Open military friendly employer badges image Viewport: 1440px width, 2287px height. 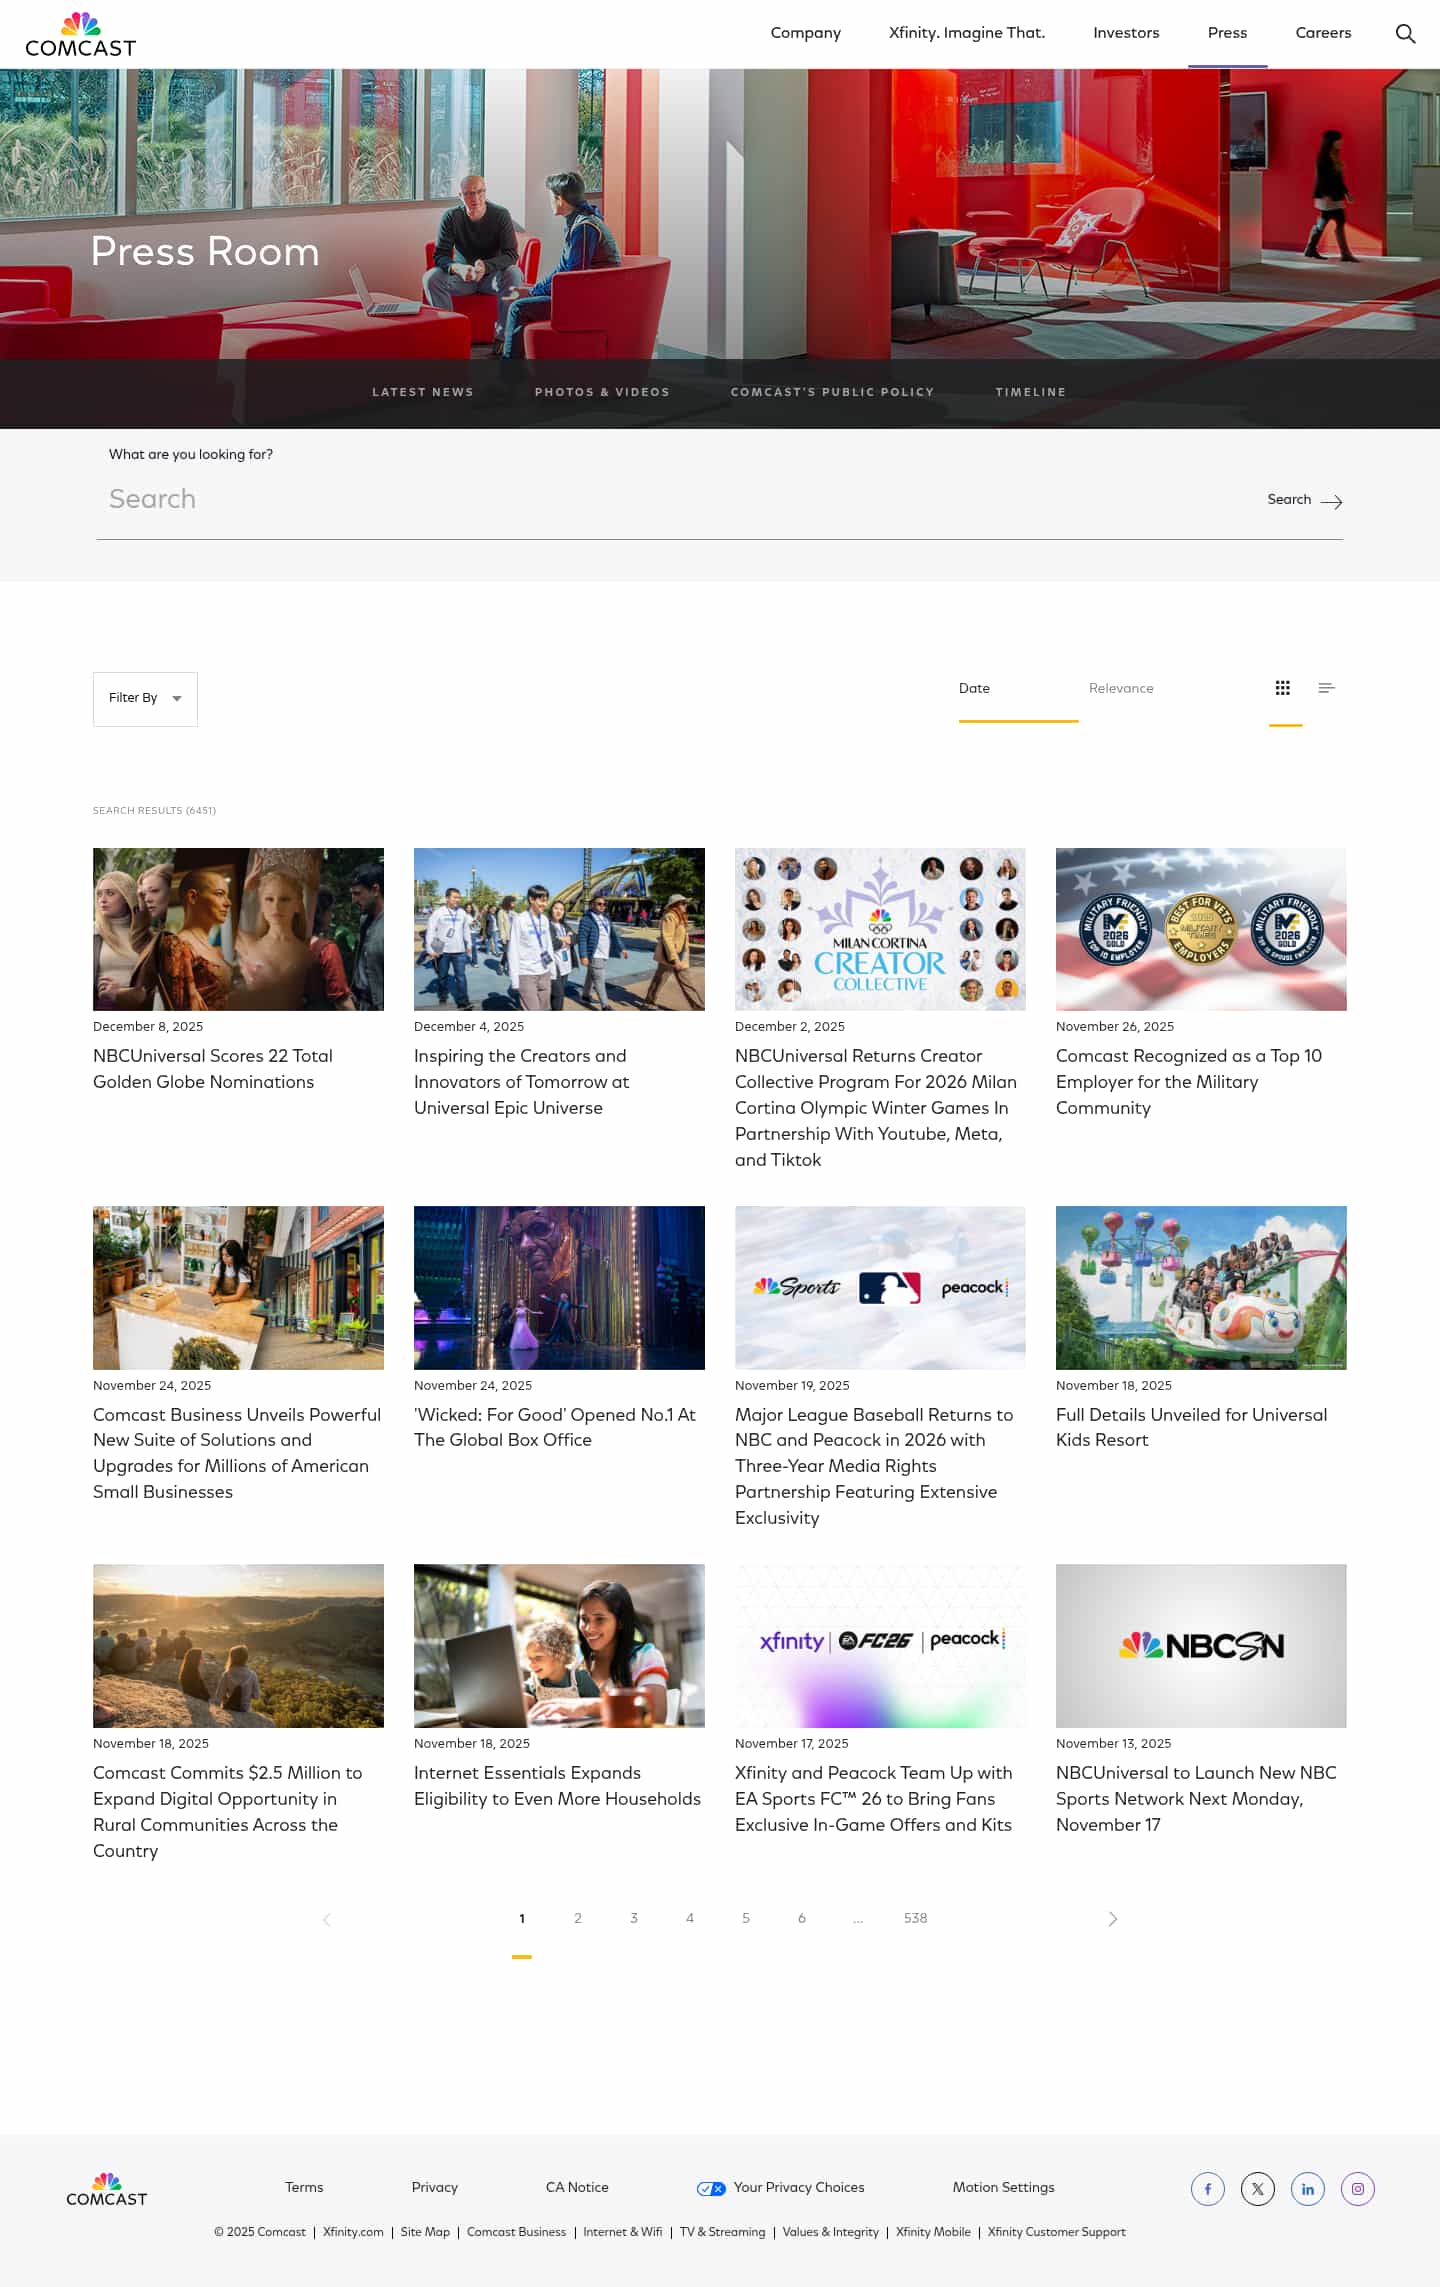(1201, 929)
